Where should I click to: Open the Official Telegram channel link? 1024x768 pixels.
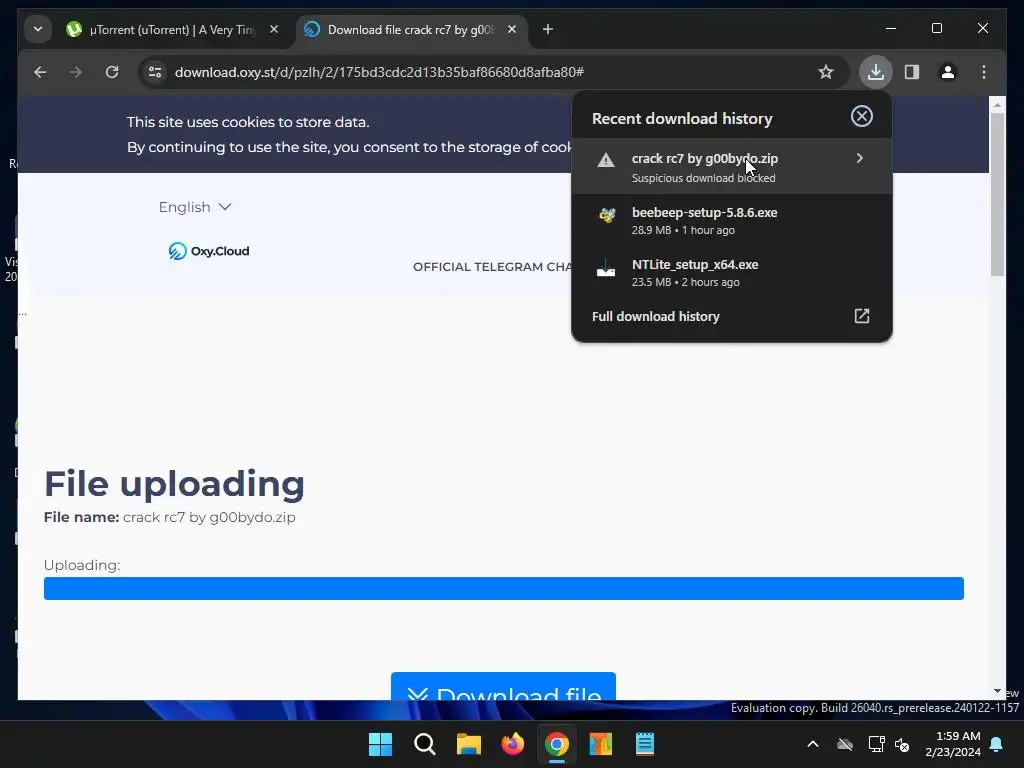tap(492, 266)
